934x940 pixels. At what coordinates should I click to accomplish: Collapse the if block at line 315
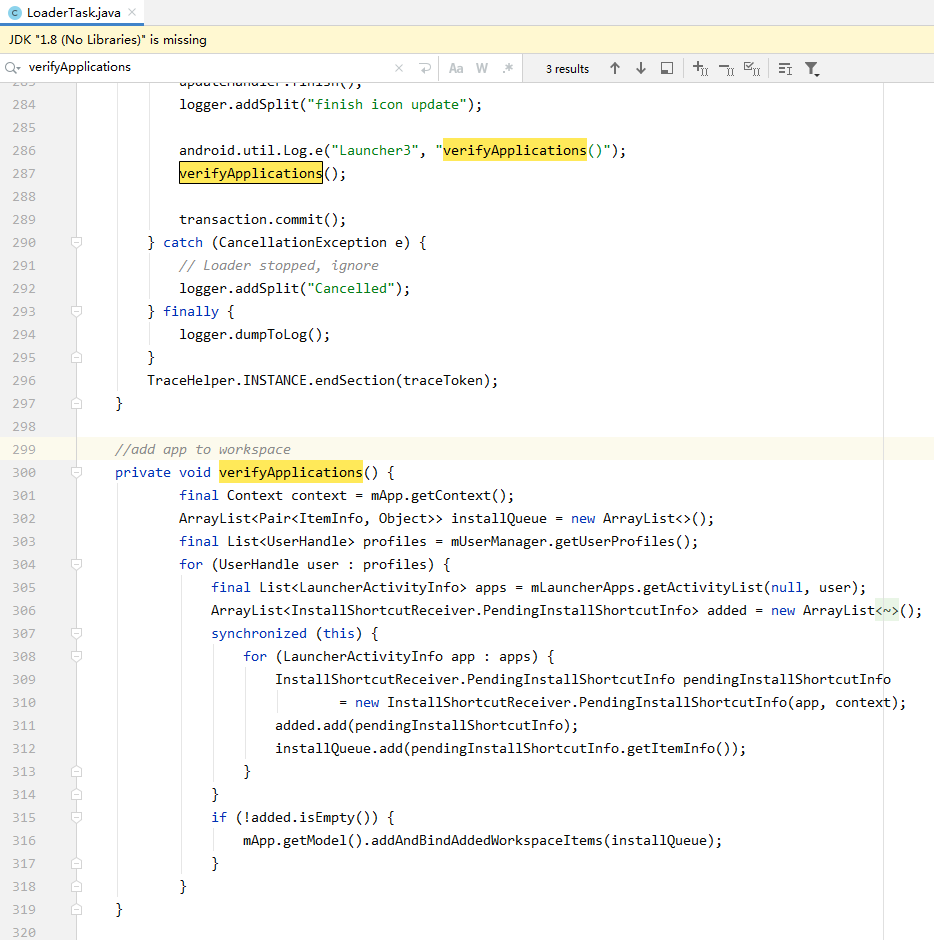(x=76, y=817)
